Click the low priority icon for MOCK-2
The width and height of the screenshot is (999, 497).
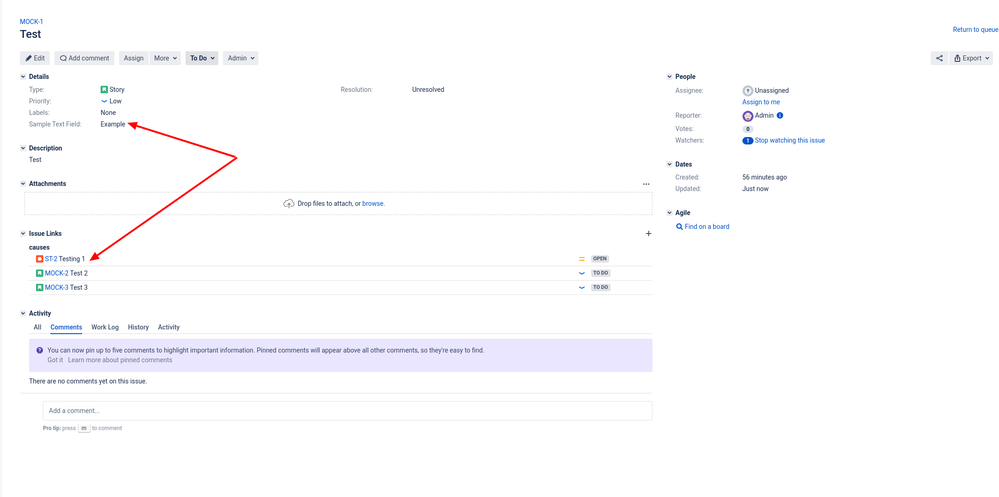(582, 273)
